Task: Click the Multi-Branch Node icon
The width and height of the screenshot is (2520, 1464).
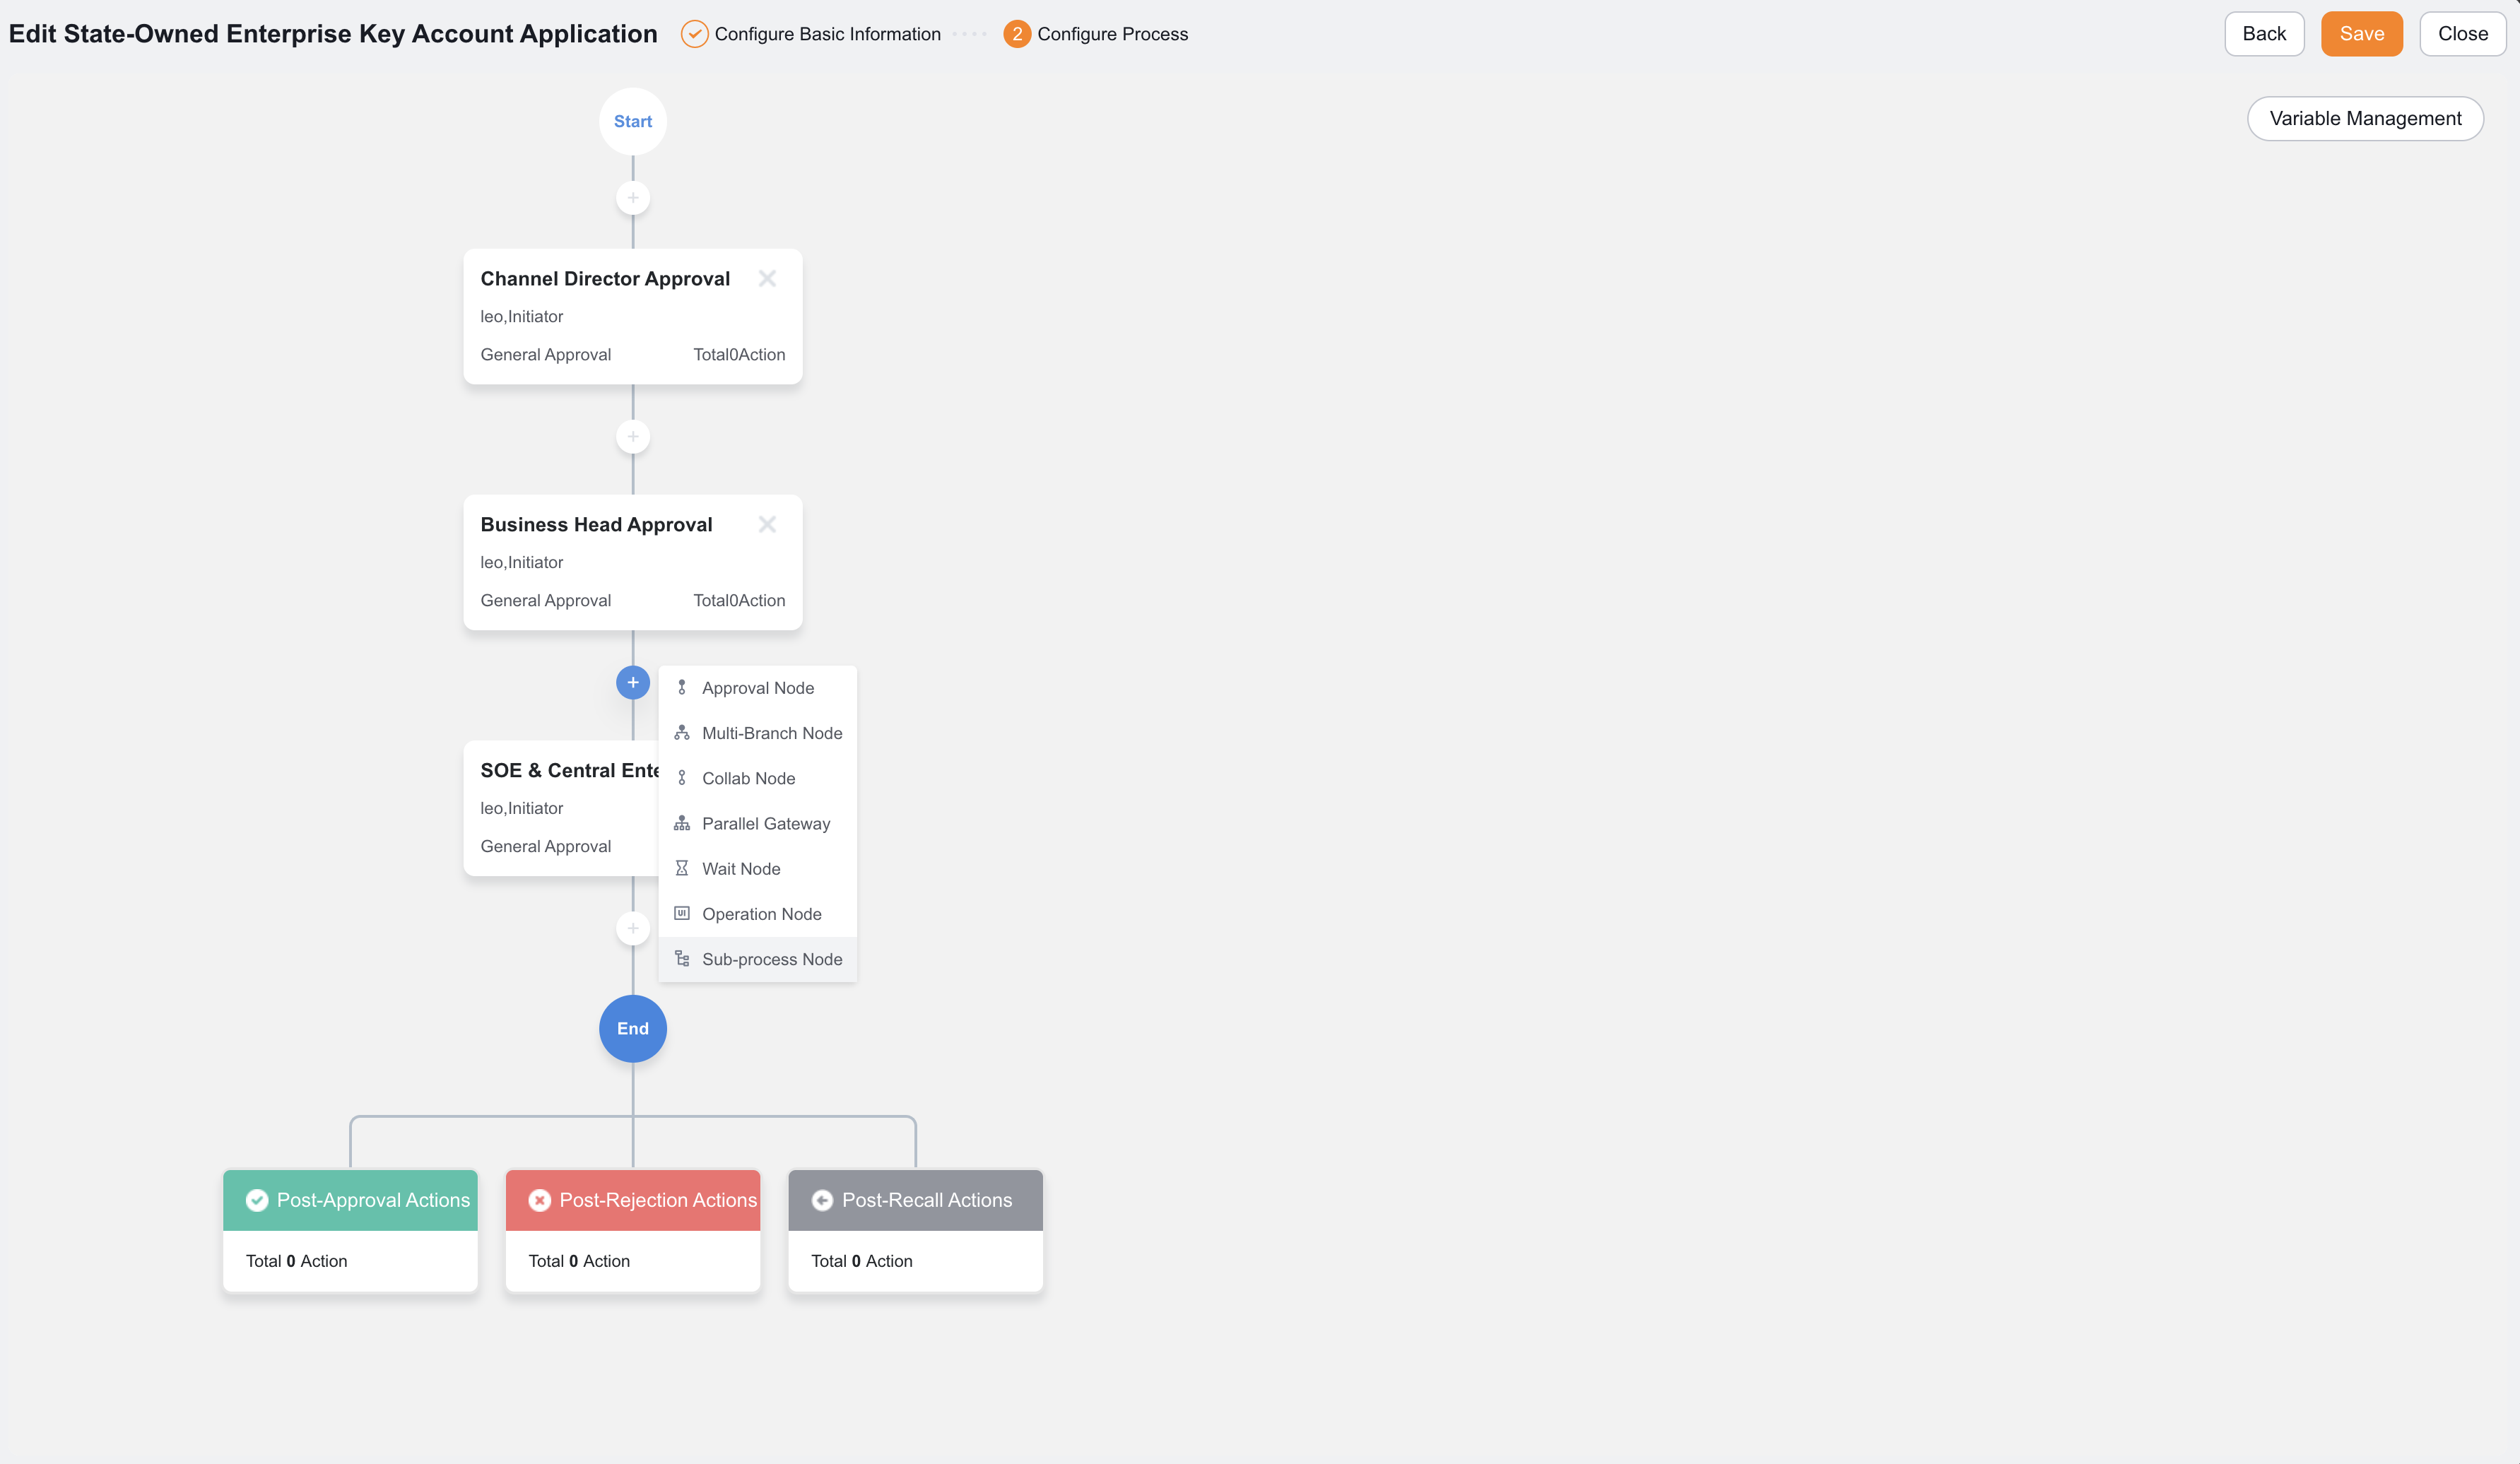Action: pos(682,733)
